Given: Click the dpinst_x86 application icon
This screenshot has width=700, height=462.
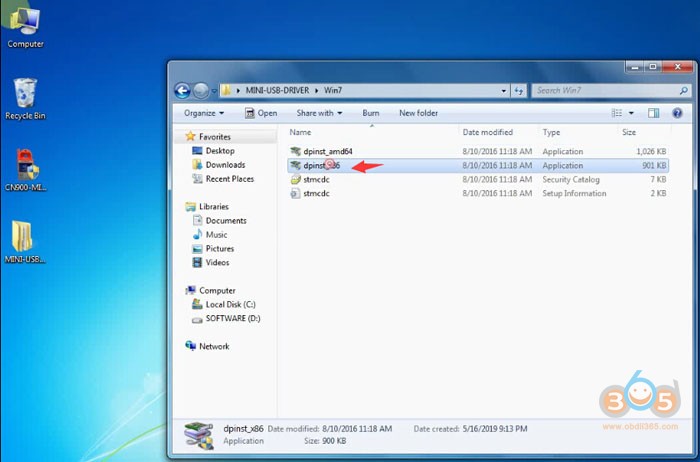Looking at the screenshot, I should click(295, 165).
